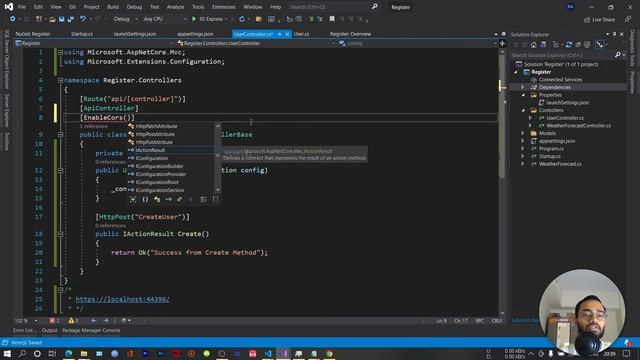Click IntelliSense list scroll down arrow
Viewport: 640px width, 360px height.
218,190
